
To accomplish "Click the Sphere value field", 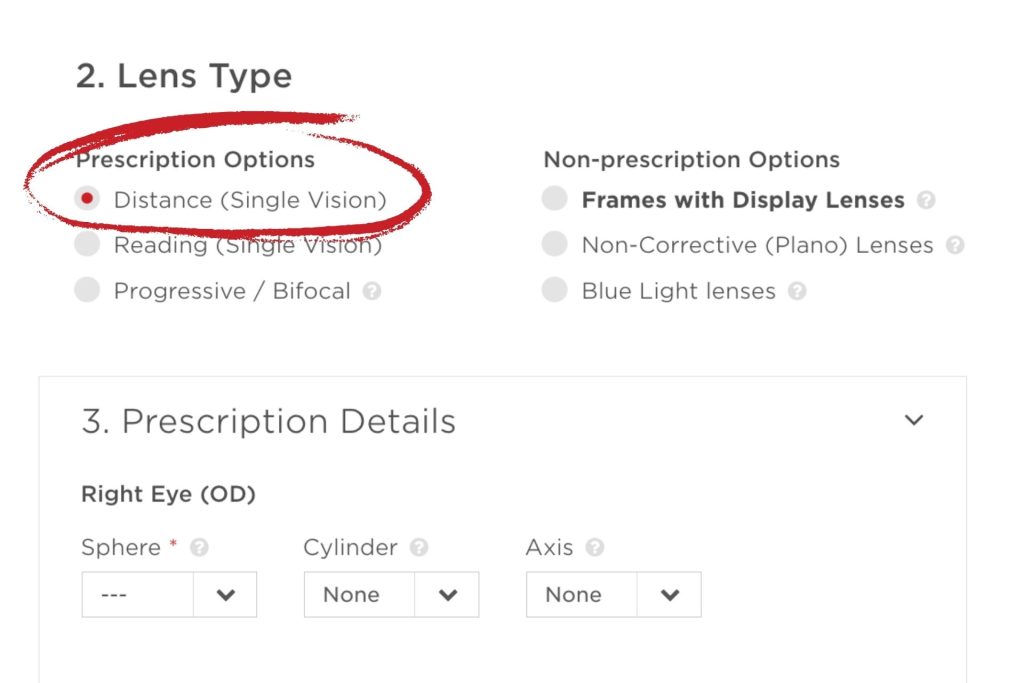I will (x=135, y=594).
